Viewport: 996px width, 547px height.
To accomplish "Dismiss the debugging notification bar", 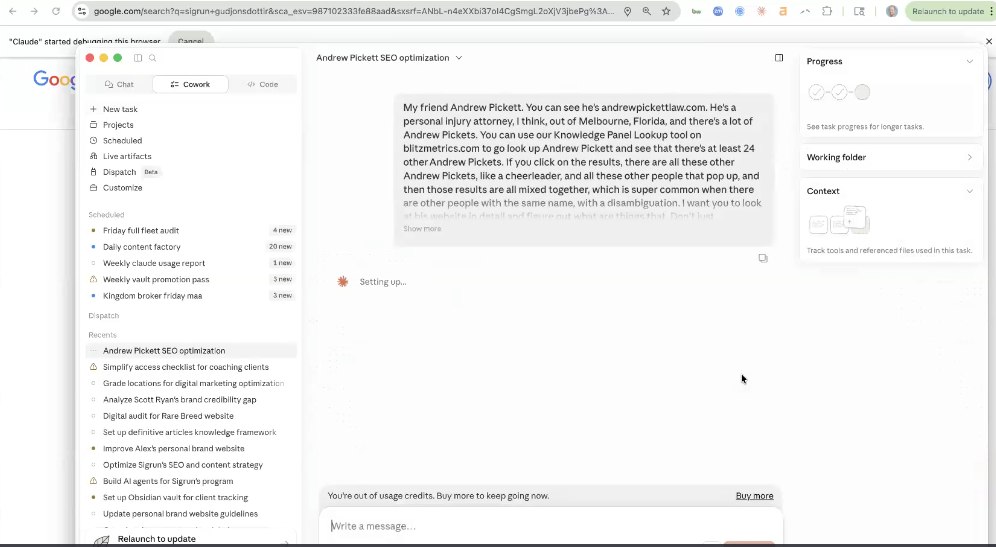I will coord(988,41).
